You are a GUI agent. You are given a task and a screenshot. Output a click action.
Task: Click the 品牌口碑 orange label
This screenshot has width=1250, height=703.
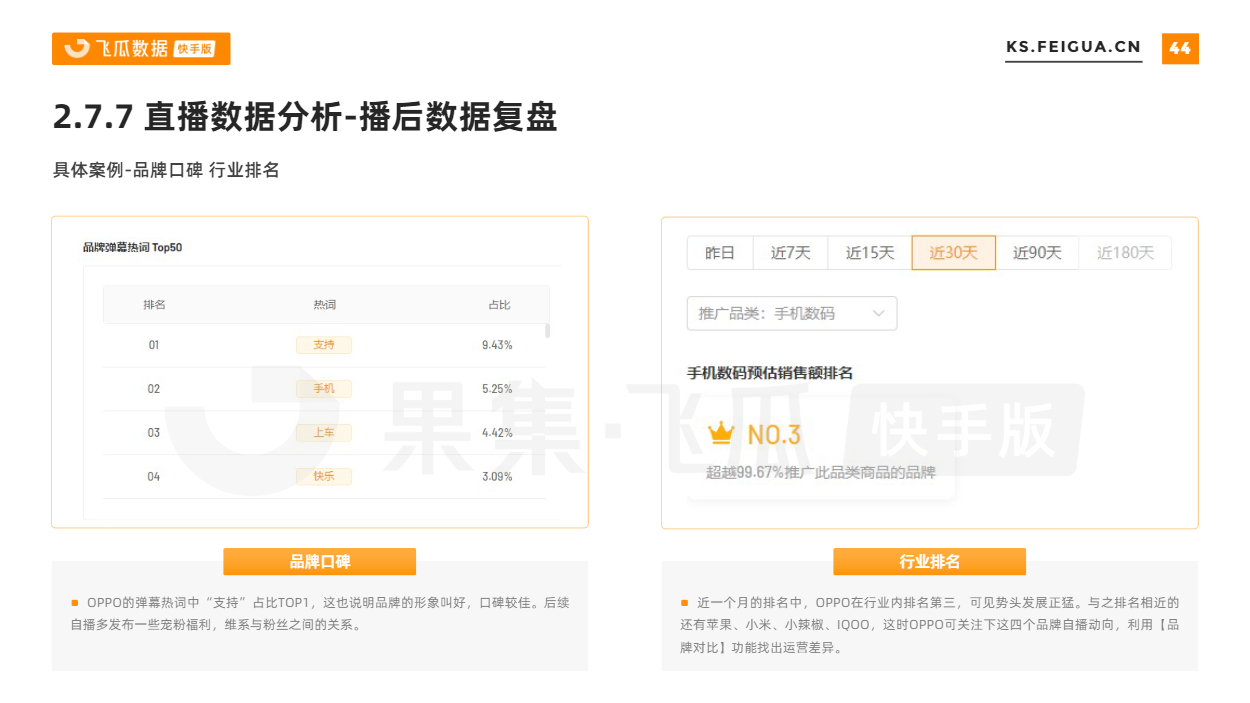tap(320, 562)
